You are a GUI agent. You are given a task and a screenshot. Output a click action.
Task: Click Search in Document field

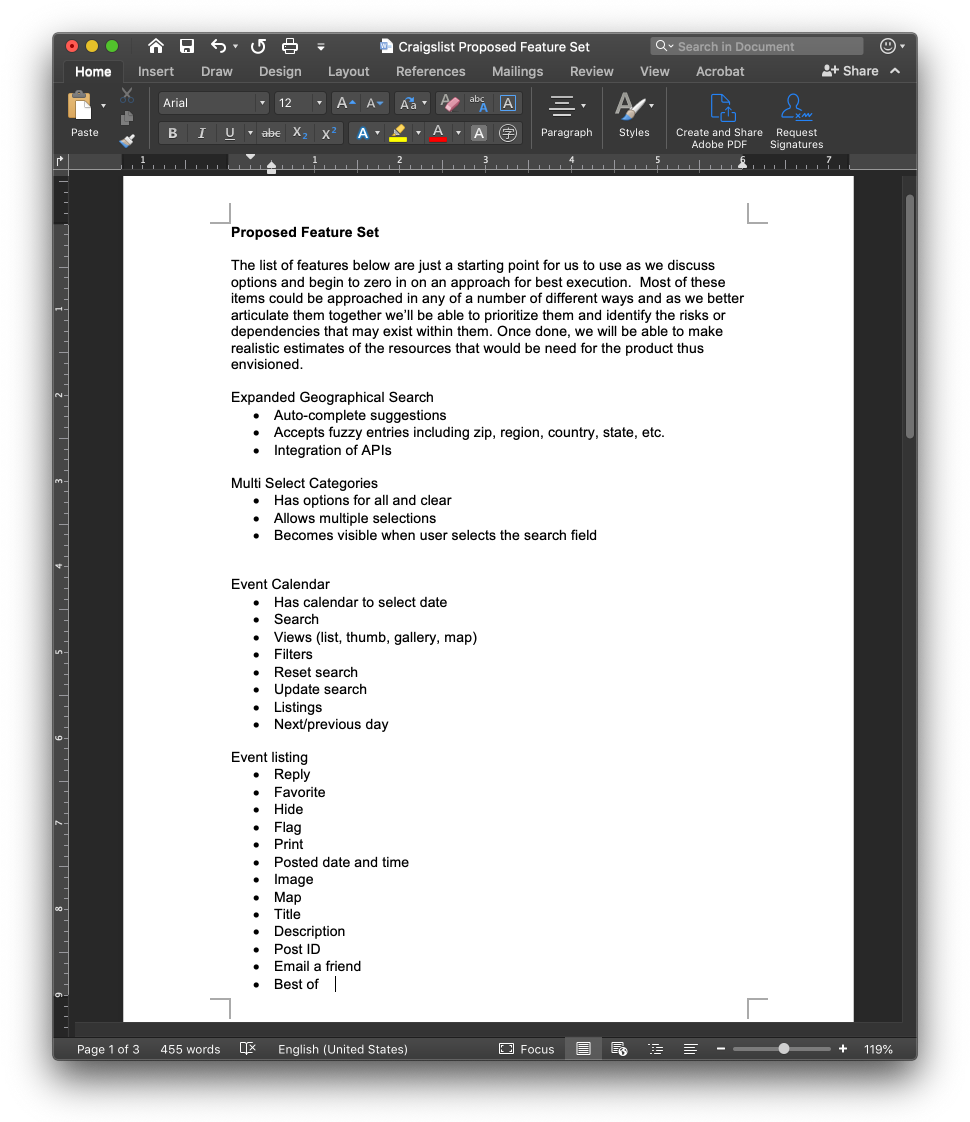[x=757, y=47]
